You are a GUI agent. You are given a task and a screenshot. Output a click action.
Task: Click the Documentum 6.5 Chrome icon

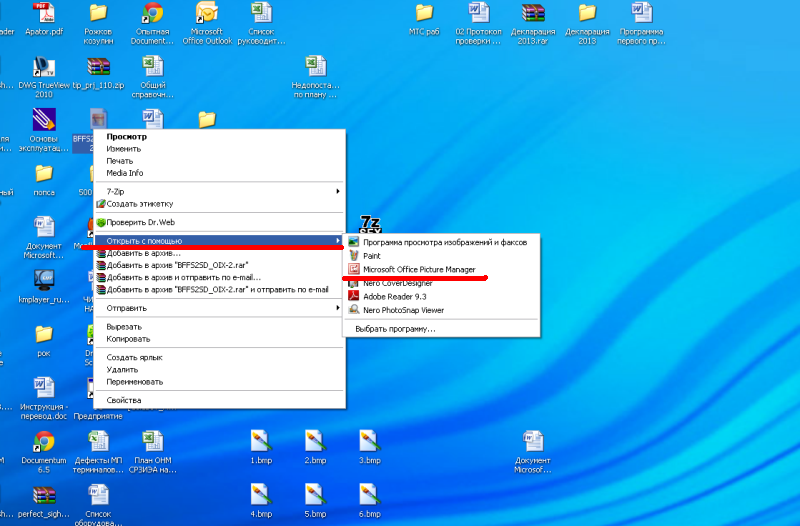point(43,442)
